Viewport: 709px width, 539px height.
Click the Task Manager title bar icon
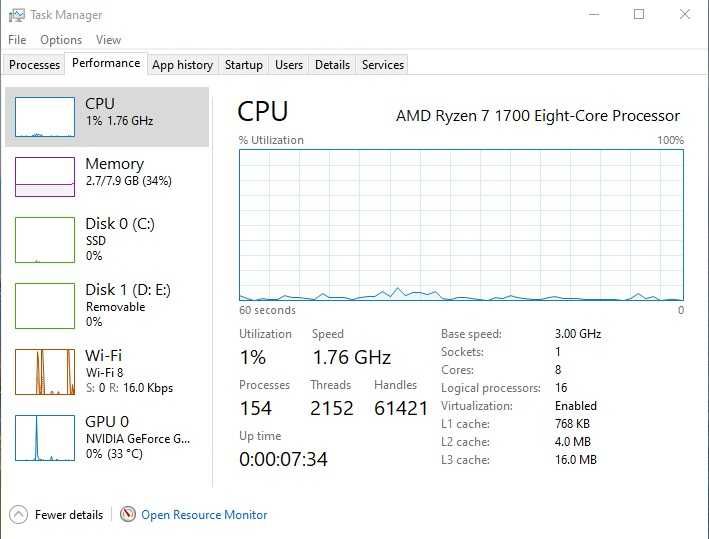point(17,15)
